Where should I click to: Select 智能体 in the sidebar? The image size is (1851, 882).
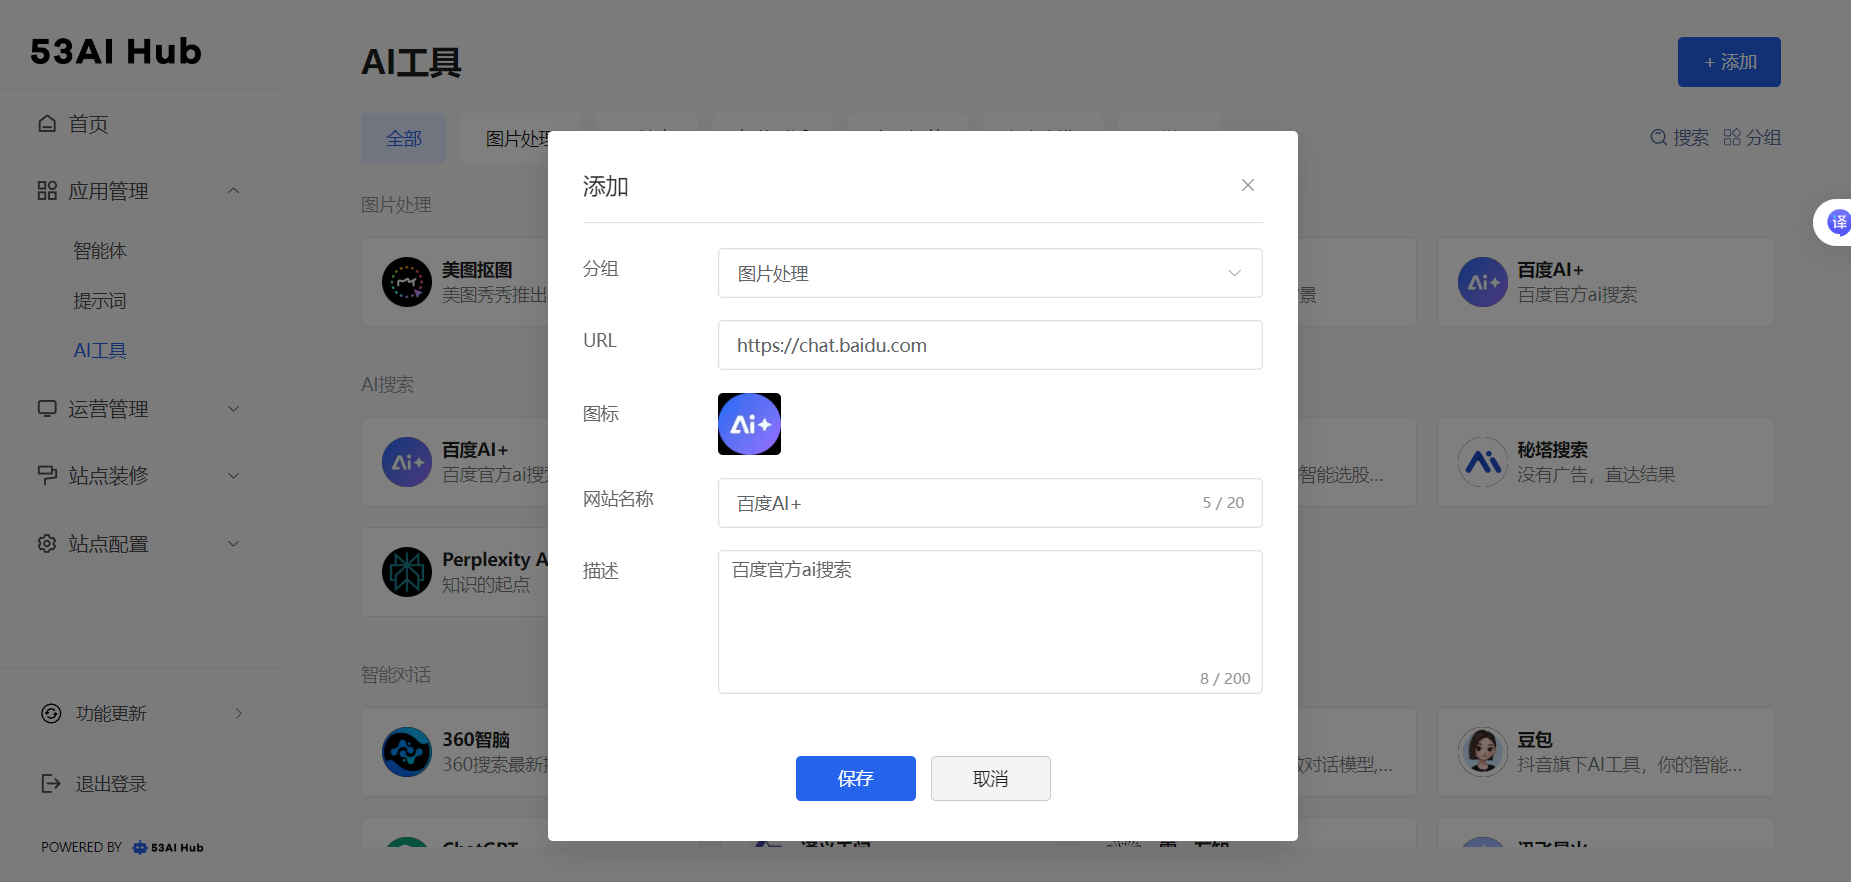pos(100,251)
